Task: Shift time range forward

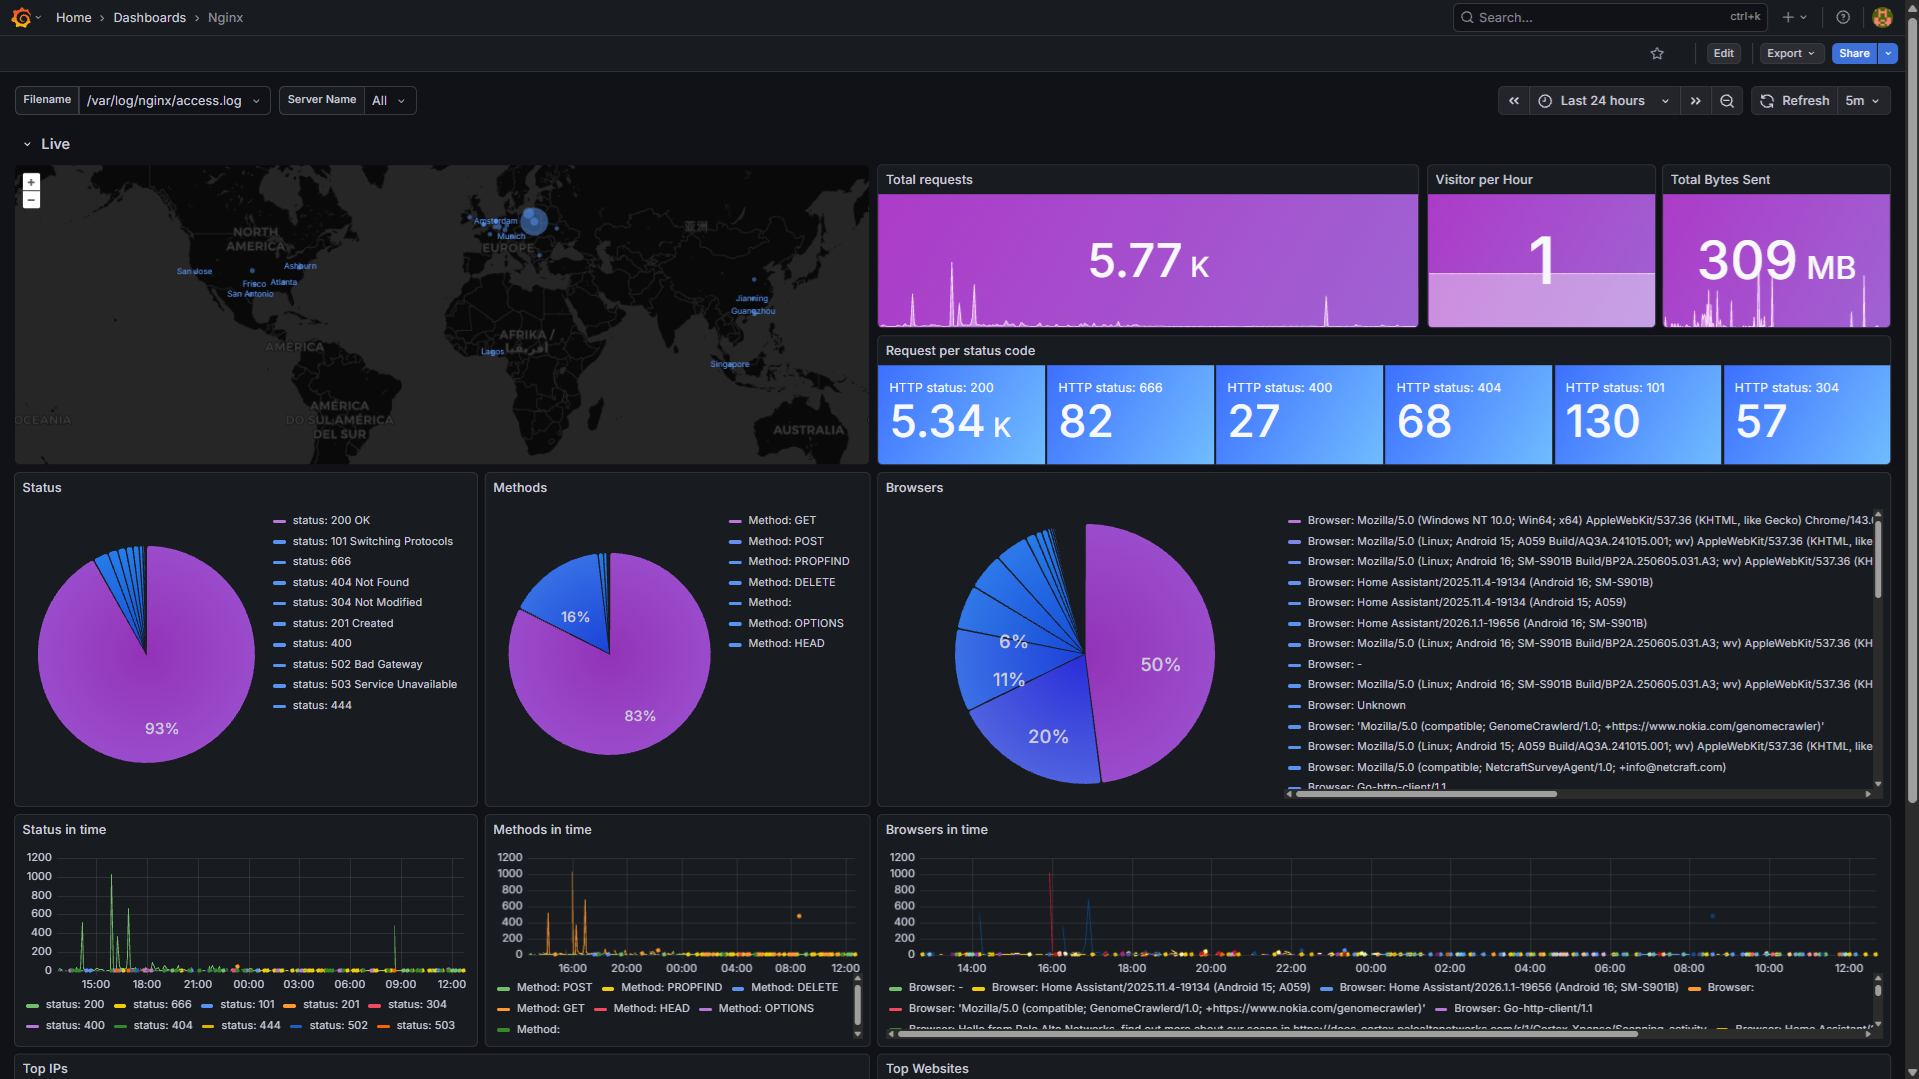Action: click(x=1696, y=101)
